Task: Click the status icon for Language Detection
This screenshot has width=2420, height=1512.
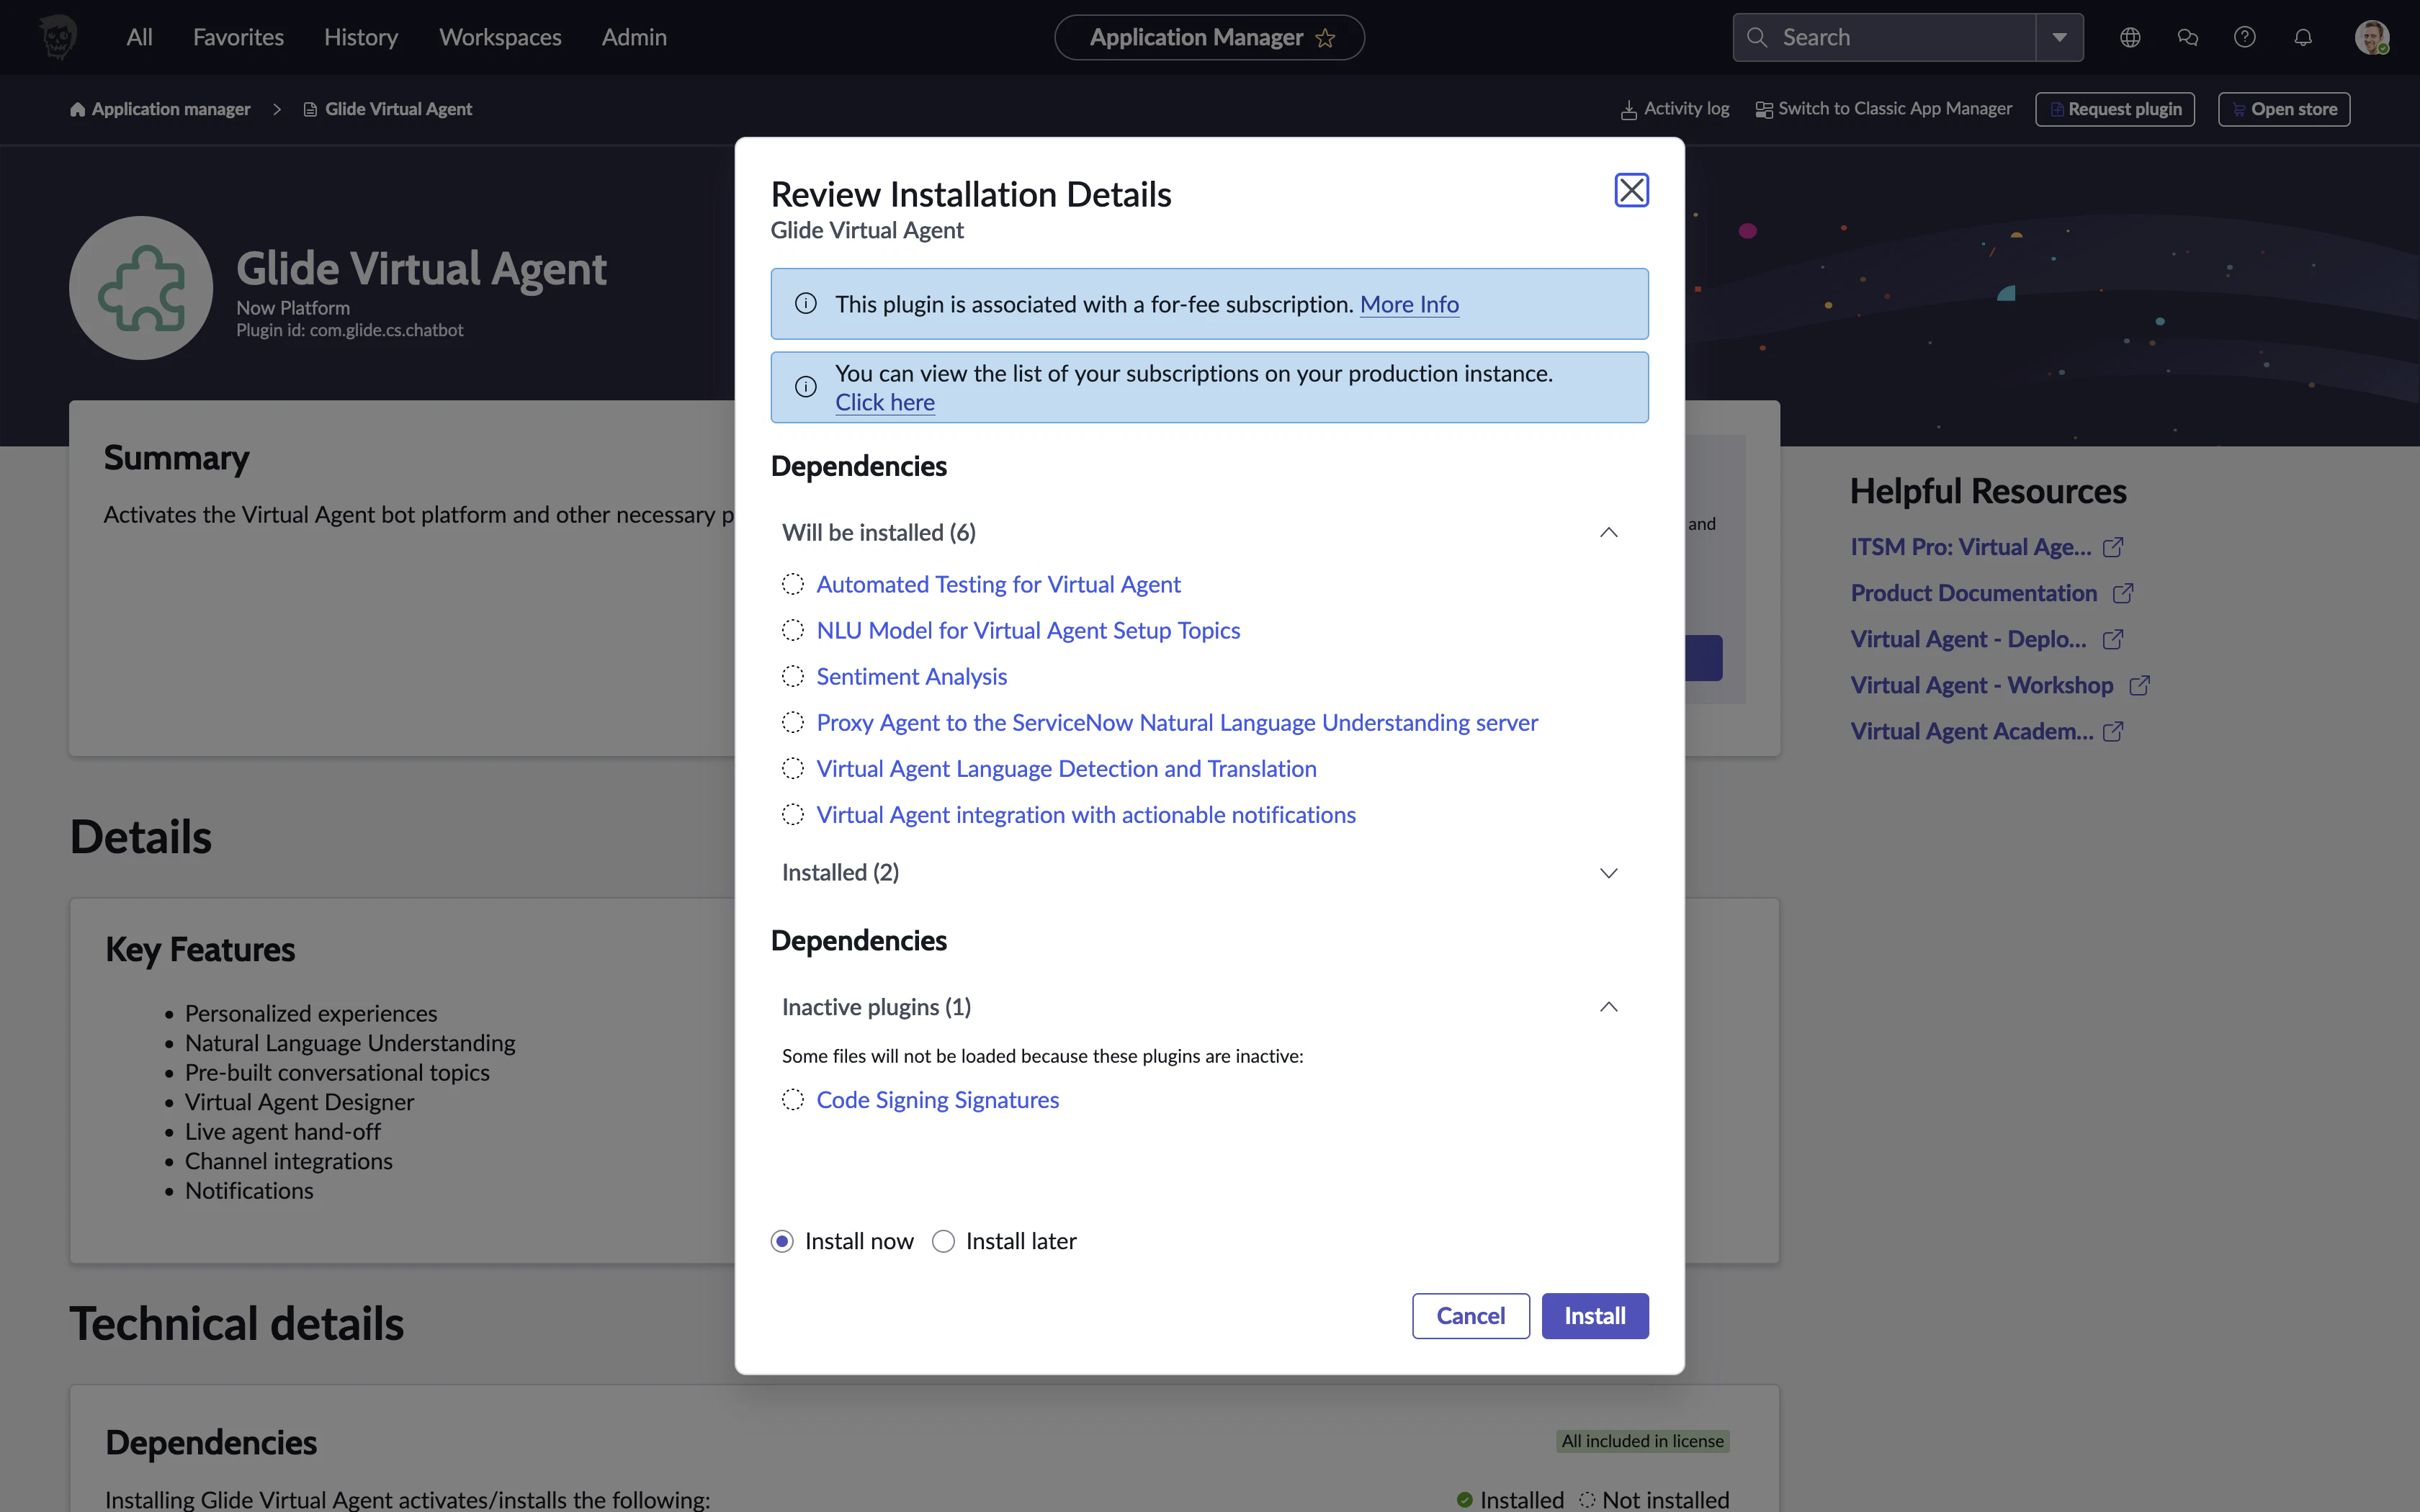Action: pos(792,768)
